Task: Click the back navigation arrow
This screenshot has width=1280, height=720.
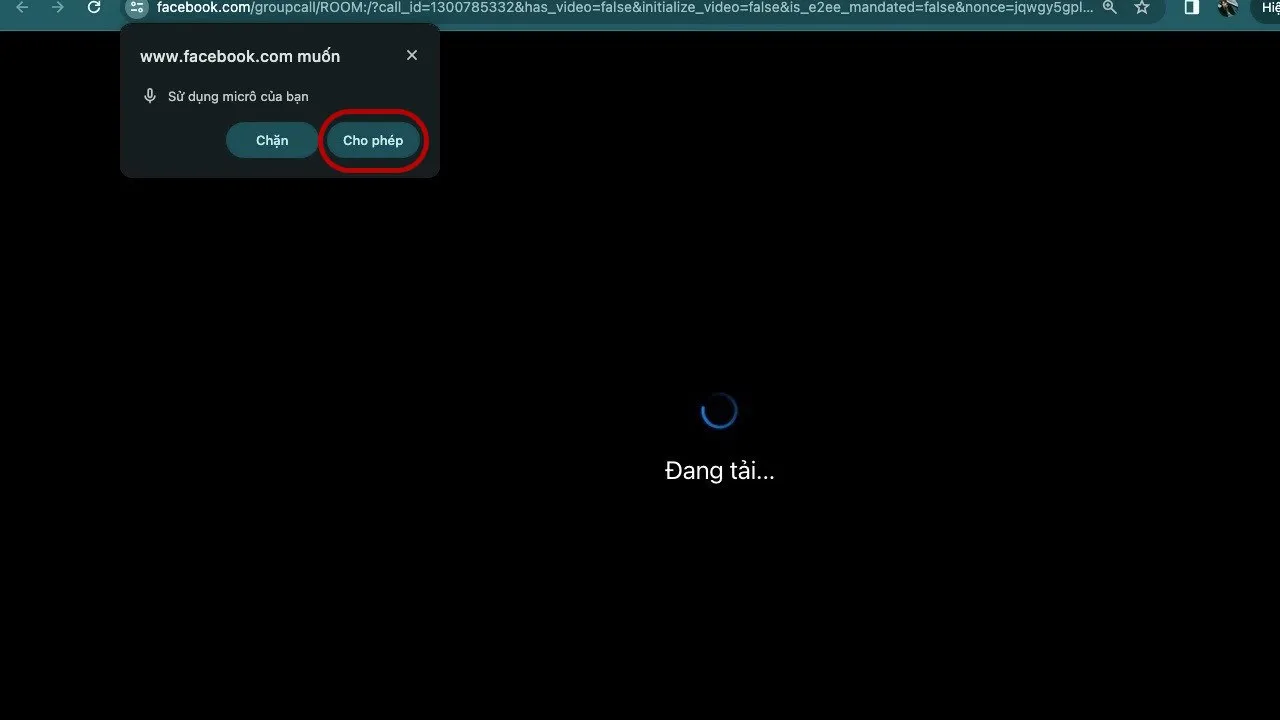Action: coord(22,8)
